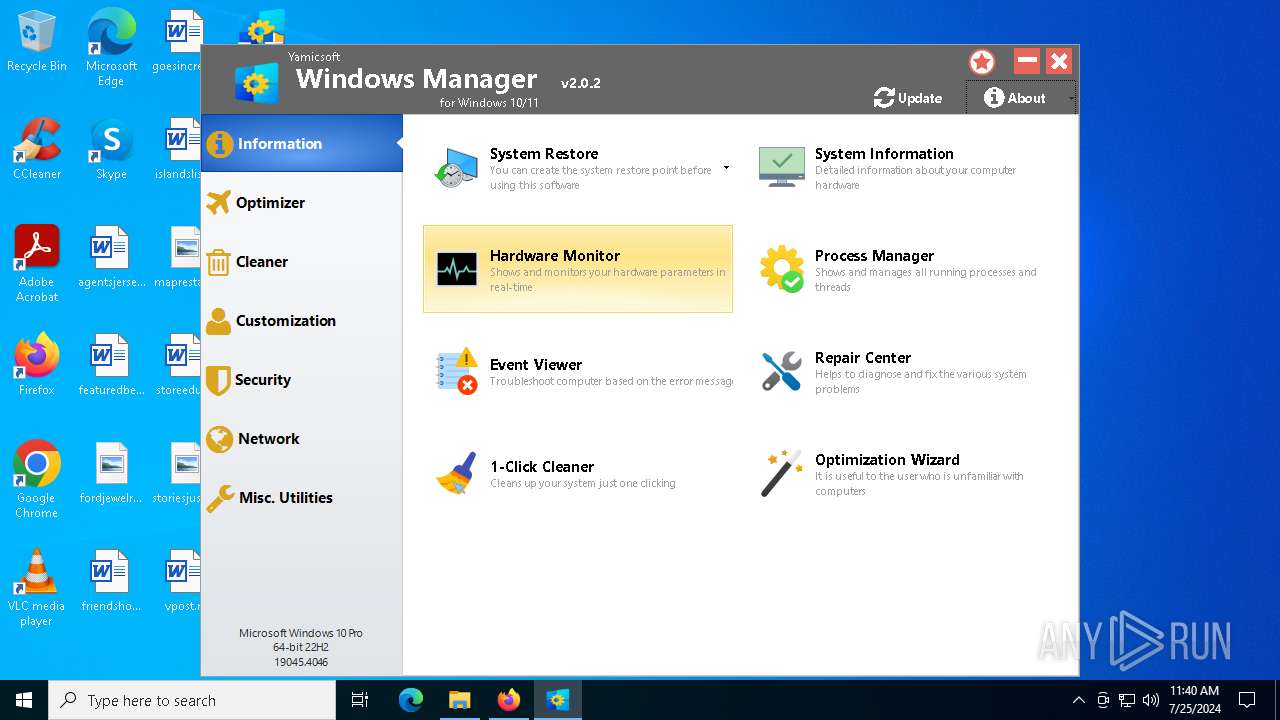
Task: Click the Edge taskbar icon
Action: pyautogui.click(x=411, y=700)
